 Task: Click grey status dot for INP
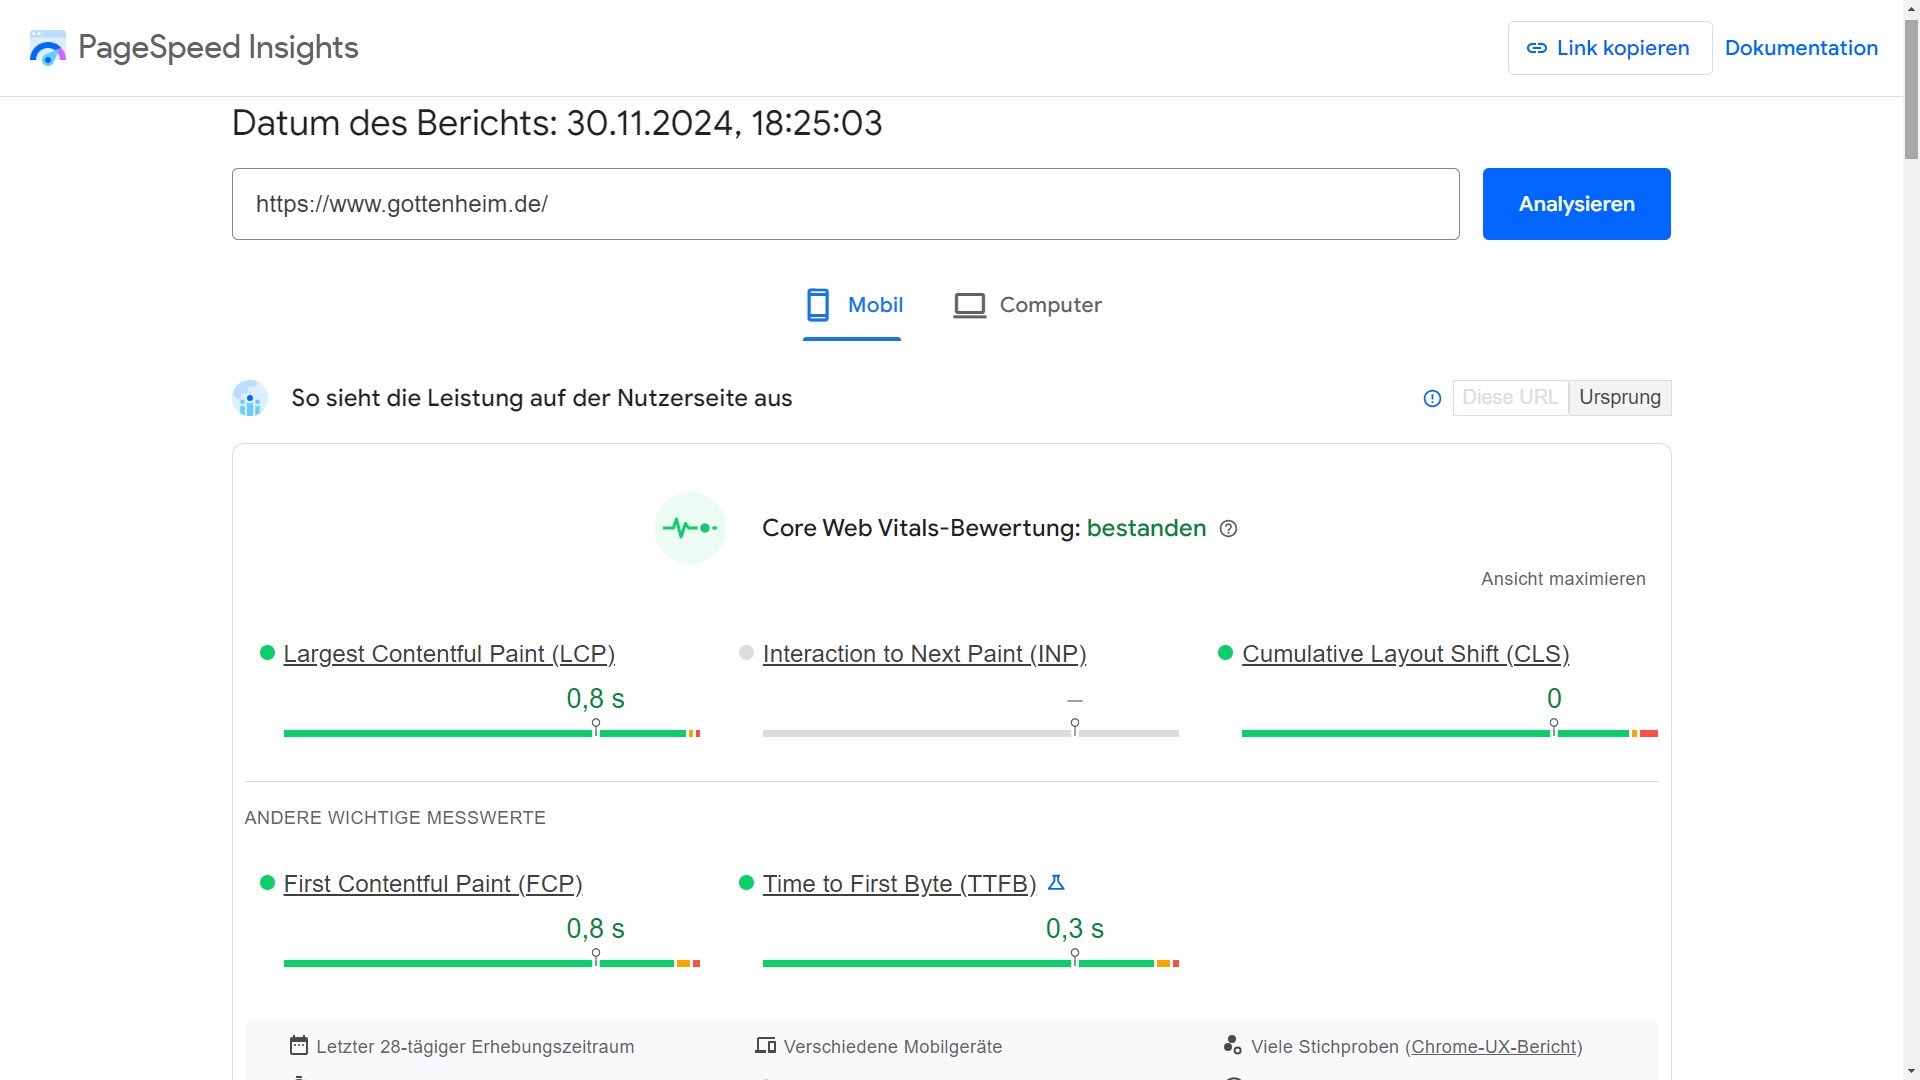pyautogui.click(x=746, y=653)
